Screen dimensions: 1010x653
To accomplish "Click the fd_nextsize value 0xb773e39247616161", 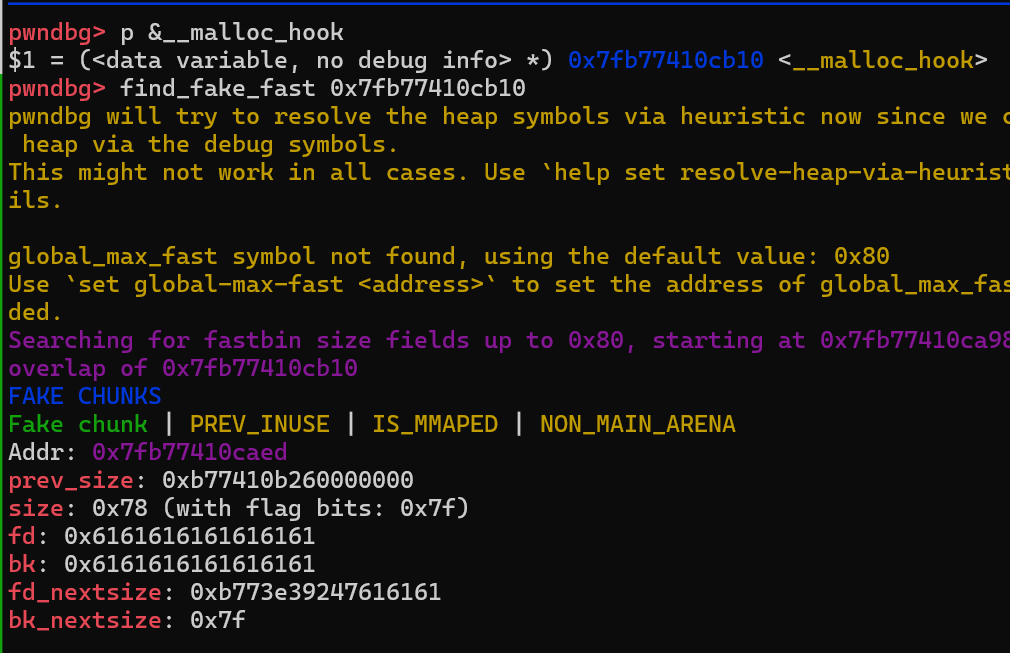I will point(316,592).
